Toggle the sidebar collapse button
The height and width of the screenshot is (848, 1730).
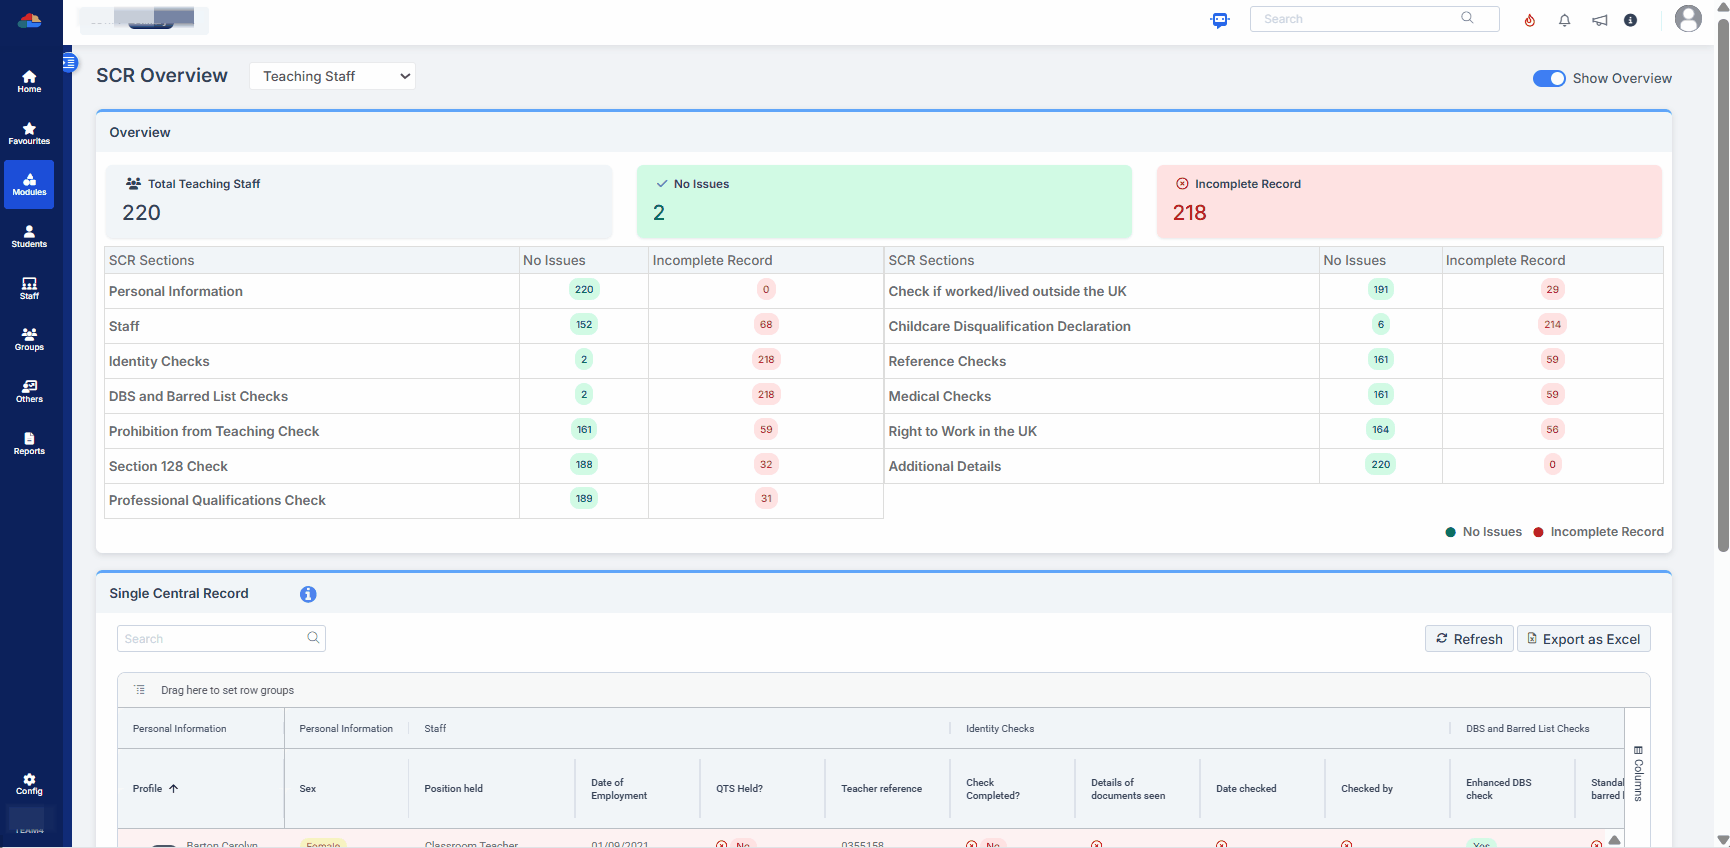pos(69,63)
